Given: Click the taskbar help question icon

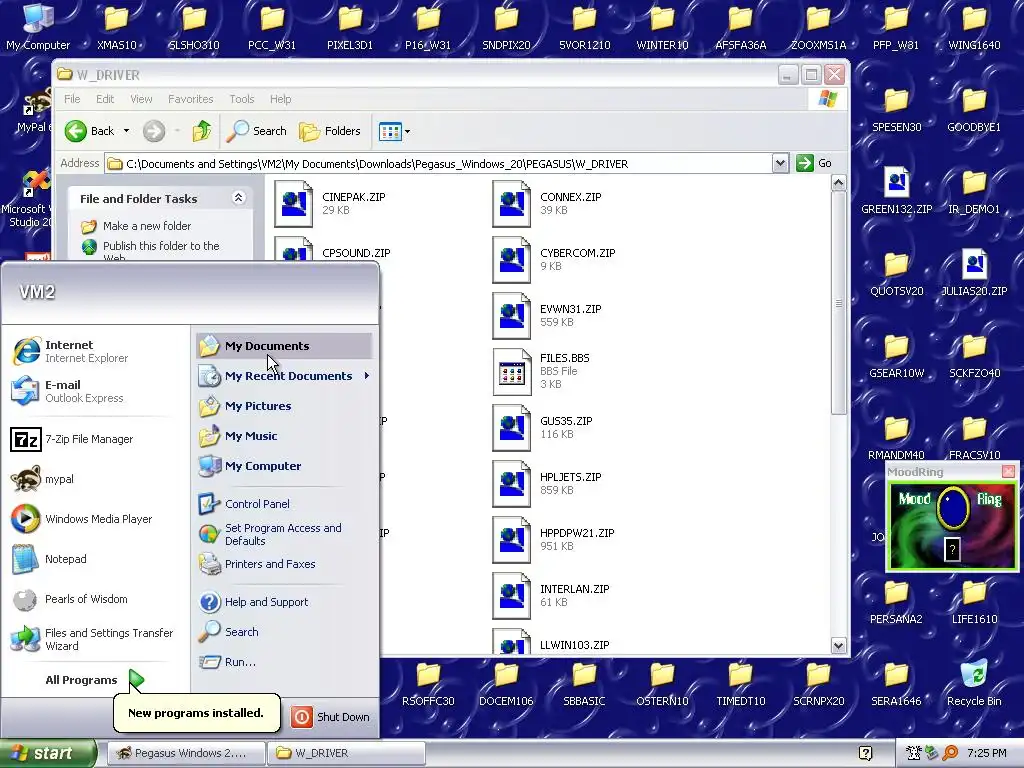Looking at the screenshot, I should pyautogui.click(x=865, y=753).
